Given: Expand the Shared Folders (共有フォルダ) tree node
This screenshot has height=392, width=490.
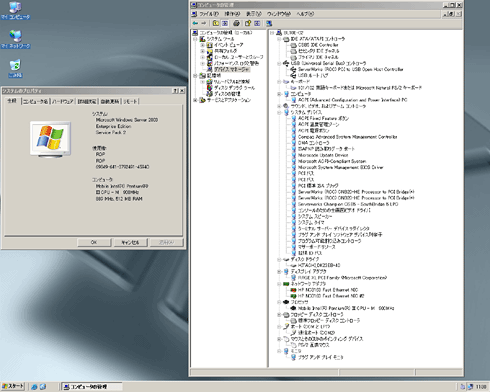Looking at the screenshot, I should pyautogui.click(x=202, y=51).
